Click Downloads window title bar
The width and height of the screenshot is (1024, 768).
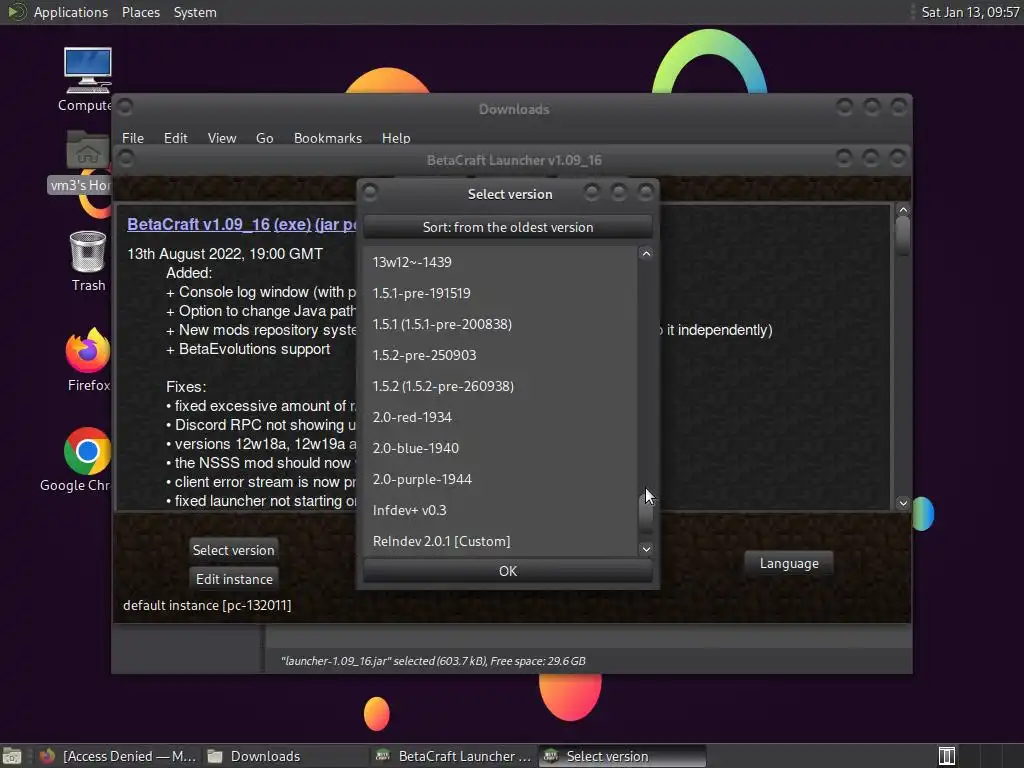pyautogui.click(x=513, y=109)
